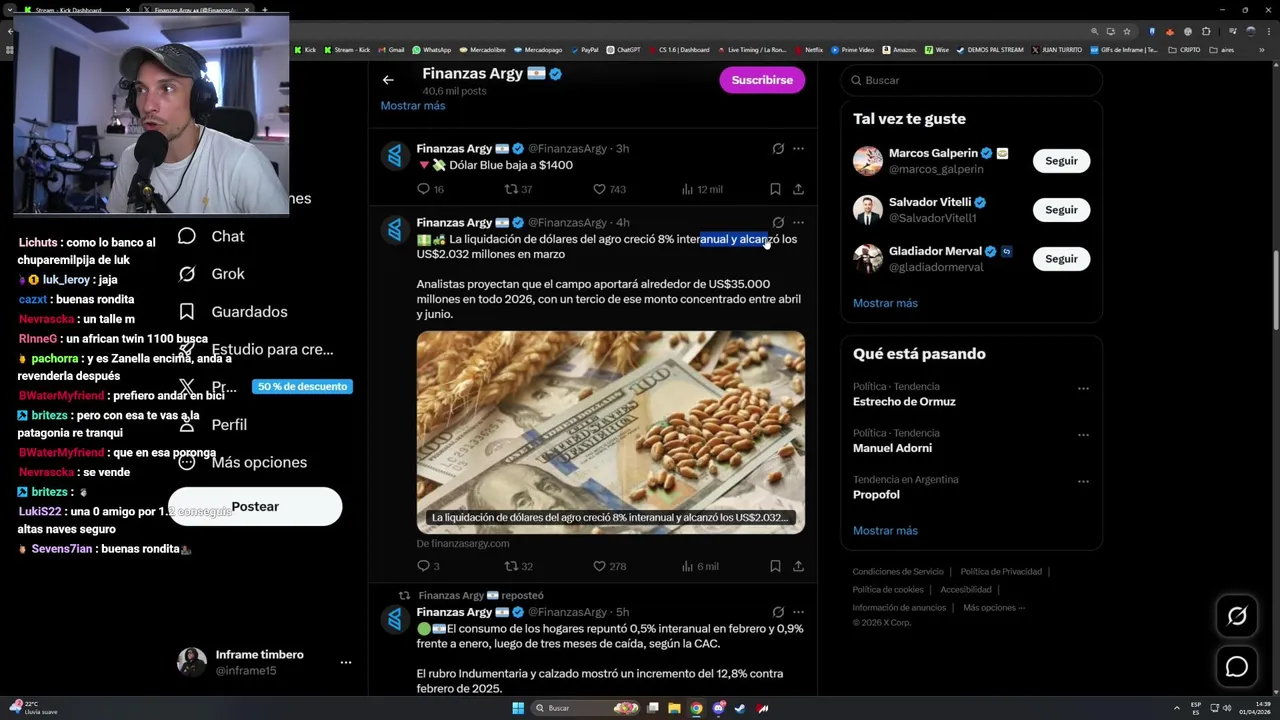Show more suggested accounts under Tal vez te guste
The height and width of the screenshot is (720, 1280).
pyautogui.click(x=885, y=303)
